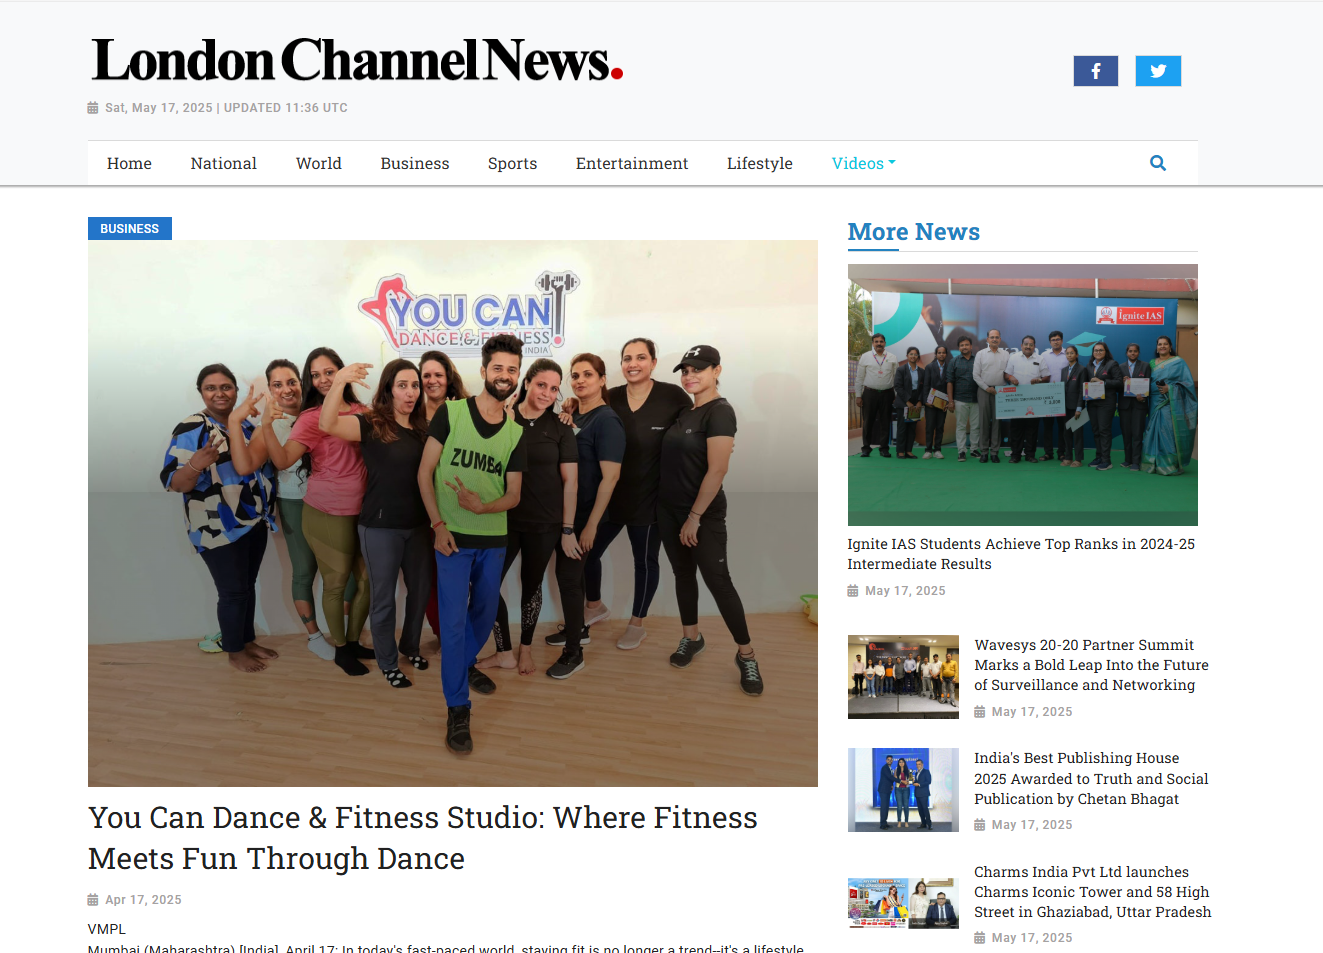The image size is (1323, 953).
Task: Open the Sports section
Action: click(512, 163)
